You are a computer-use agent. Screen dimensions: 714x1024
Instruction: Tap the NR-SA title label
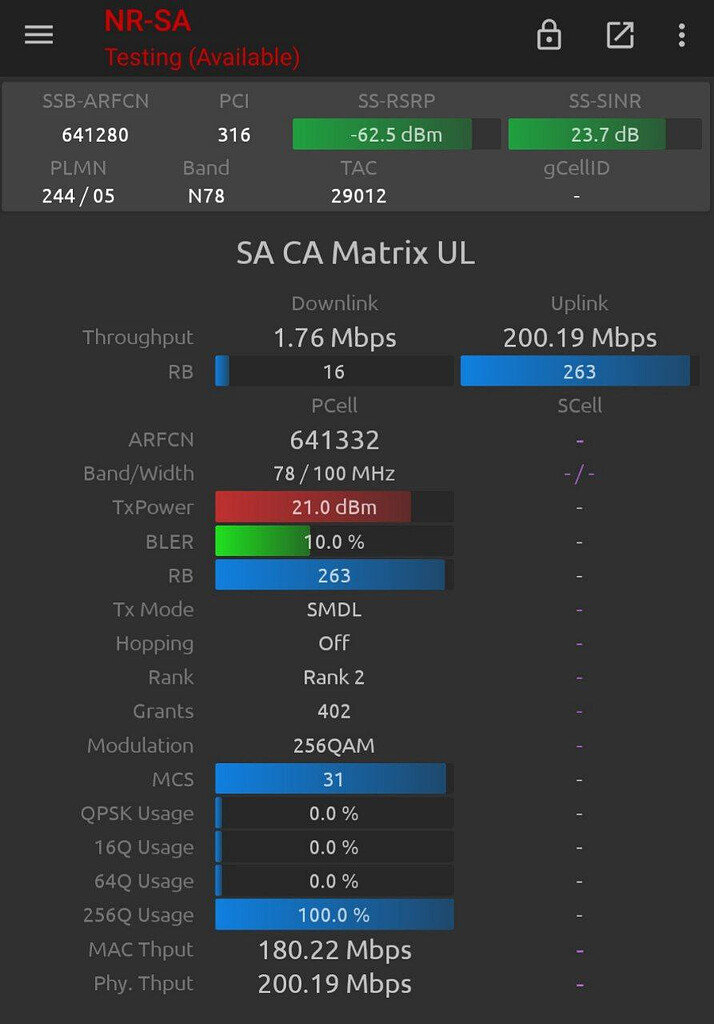[x=147, y=20]
